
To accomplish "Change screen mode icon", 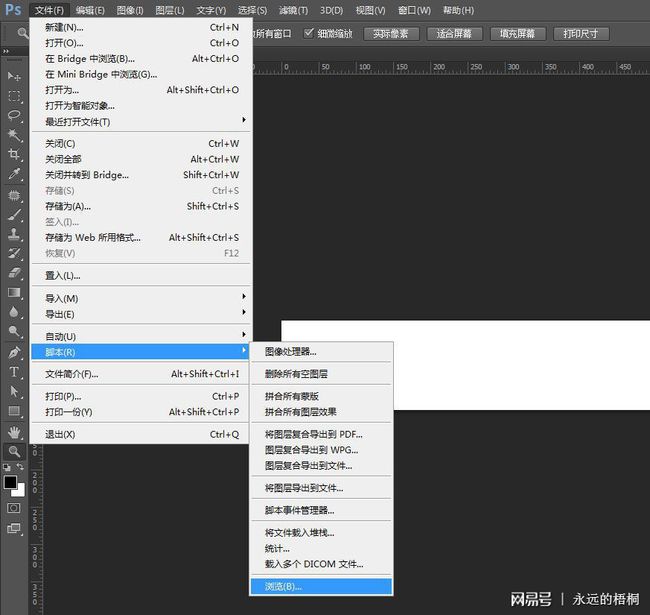I will point(14,528).
